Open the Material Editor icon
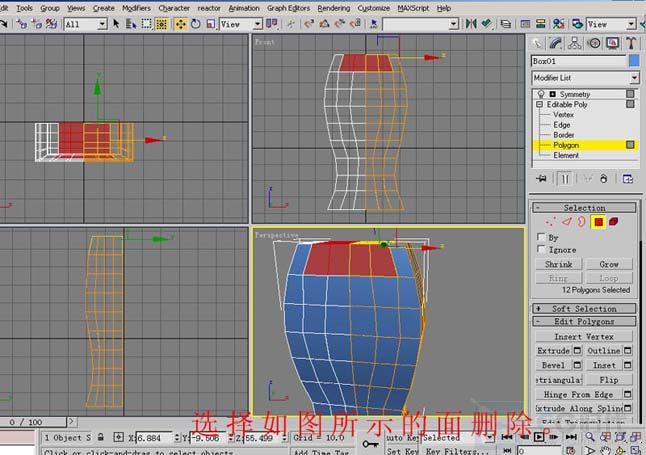 coord(558,24)
